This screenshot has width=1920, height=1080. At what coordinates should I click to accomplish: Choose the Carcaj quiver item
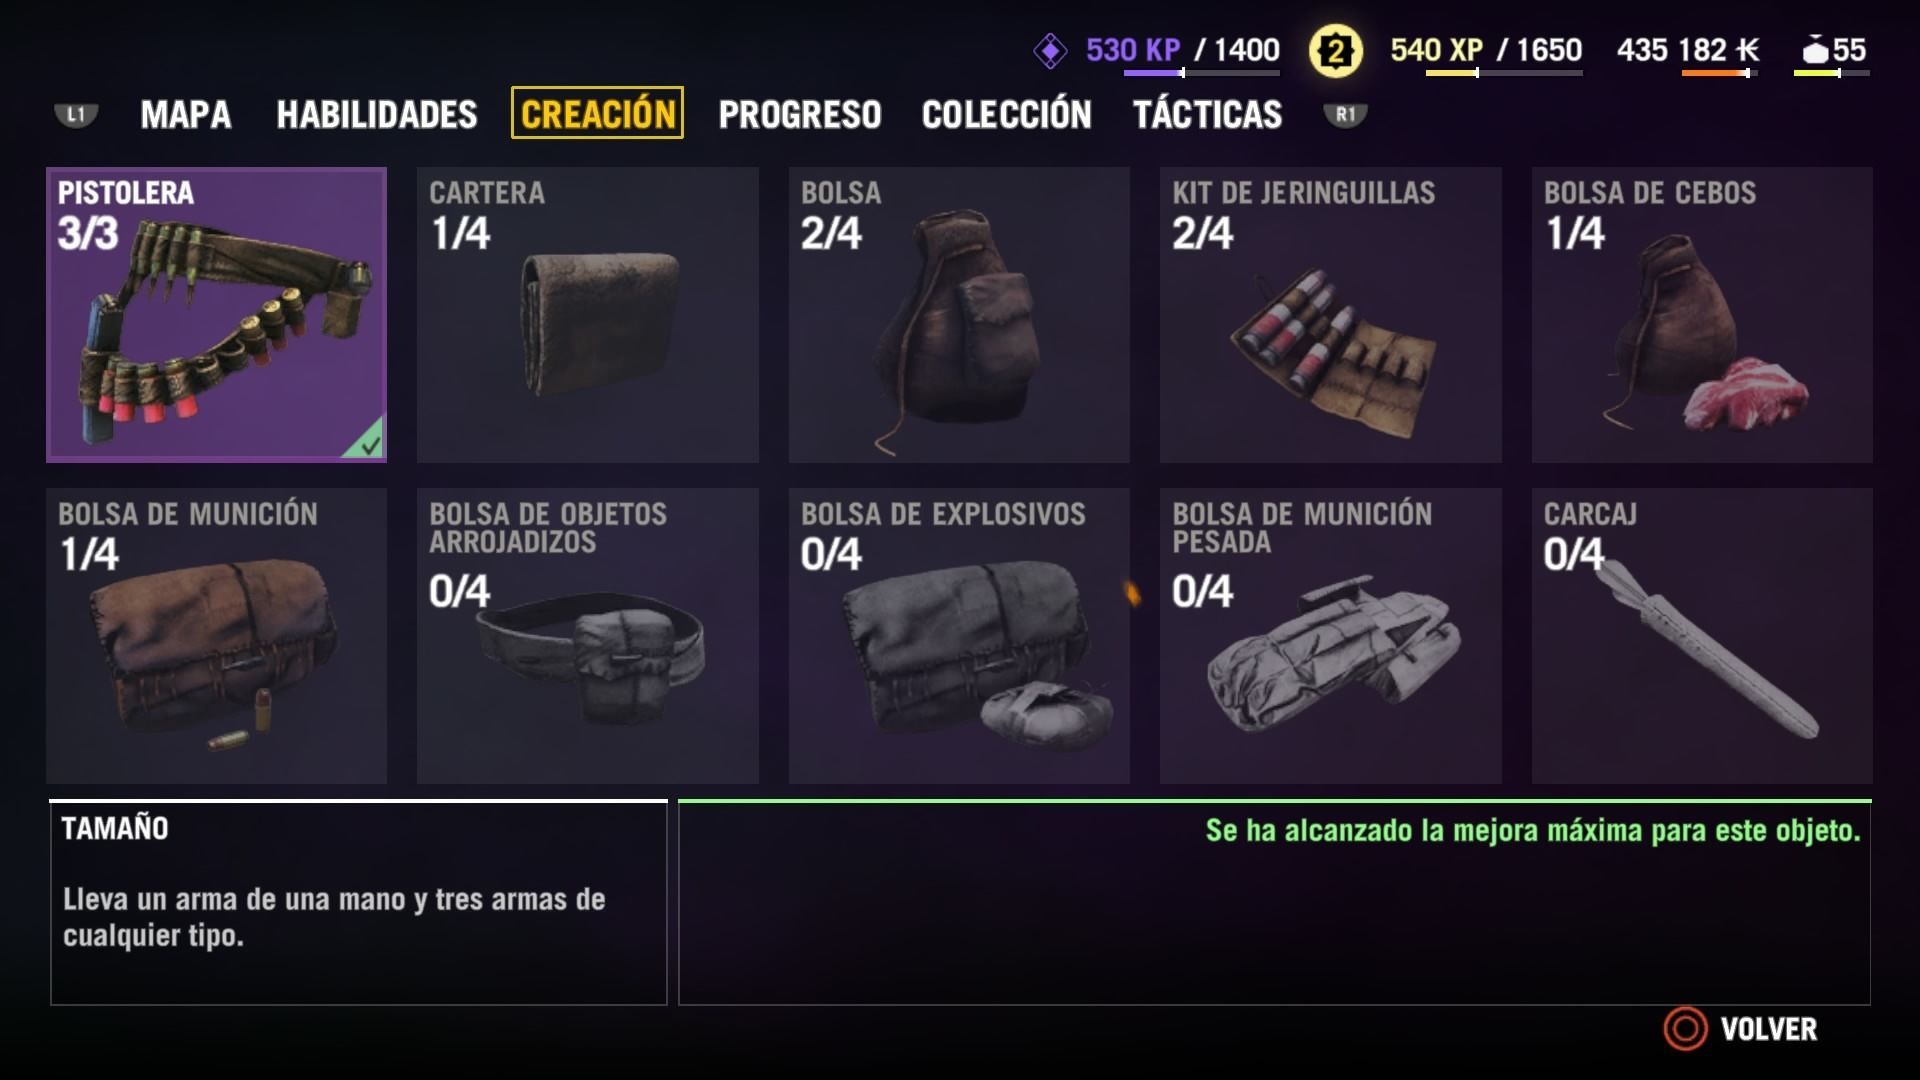point(1702,636)
